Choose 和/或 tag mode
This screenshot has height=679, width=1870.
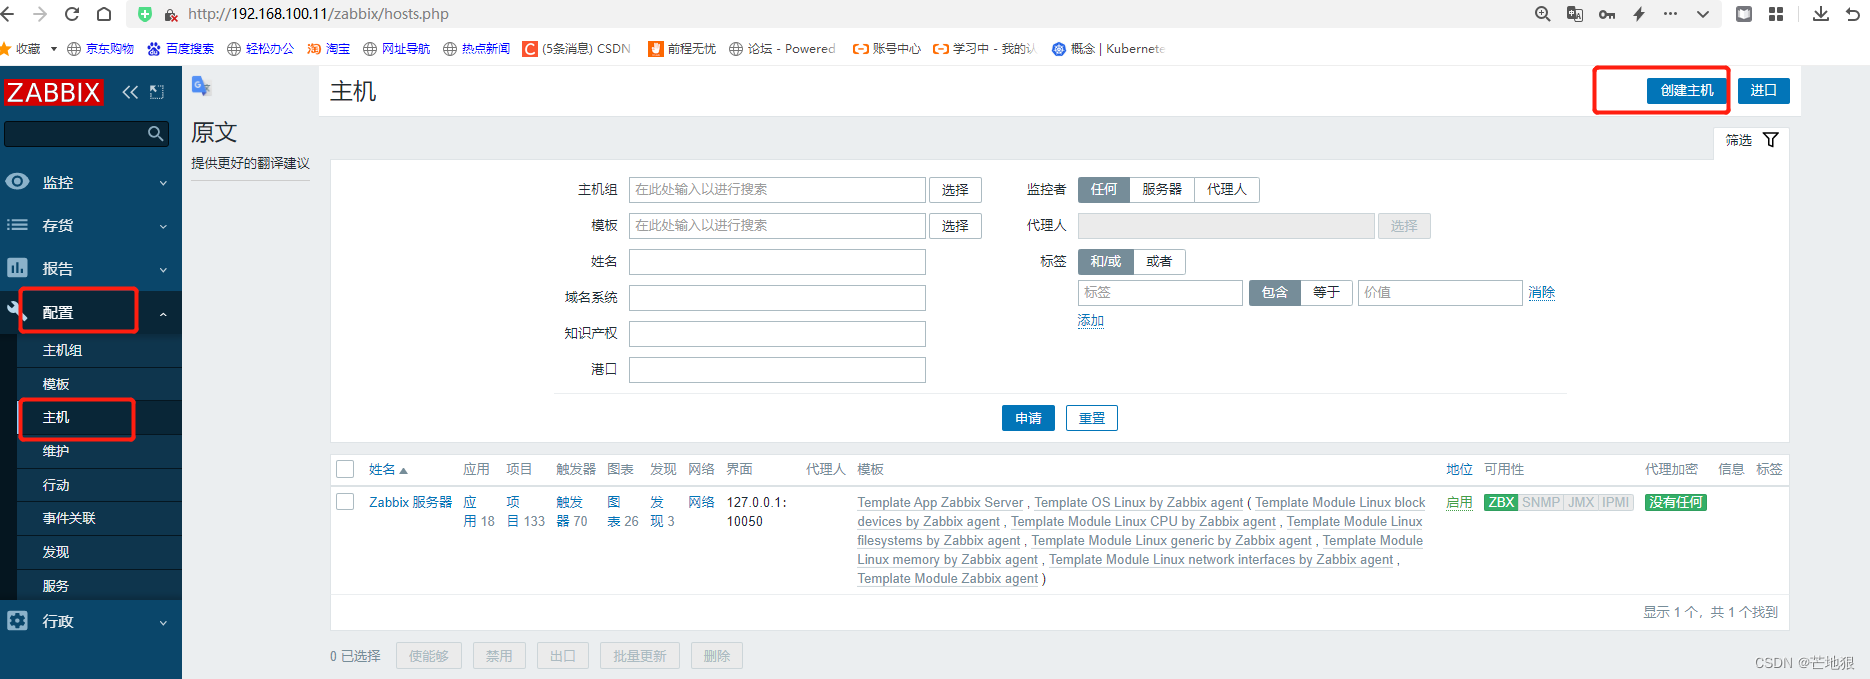(x=1106, y=261)
